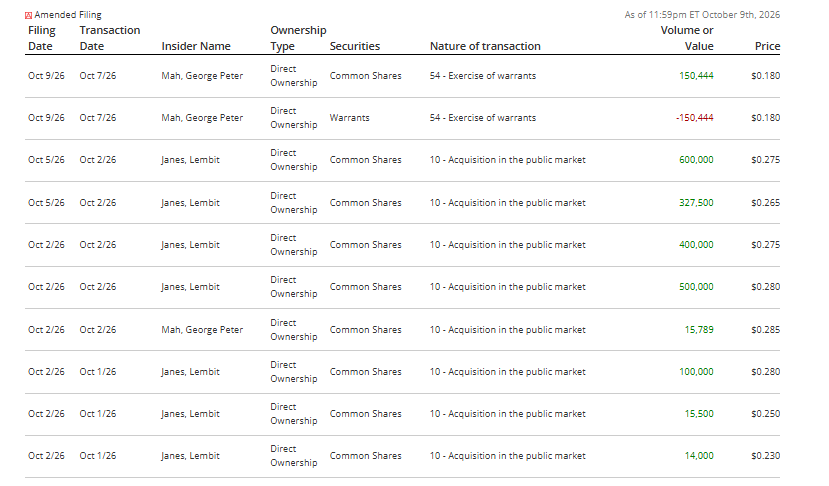Screen dimensions: 829x486
Task: Click transaction date Oct 1/26 in 100,000 row
Action: pyautogui.click(x=98, y=372)
